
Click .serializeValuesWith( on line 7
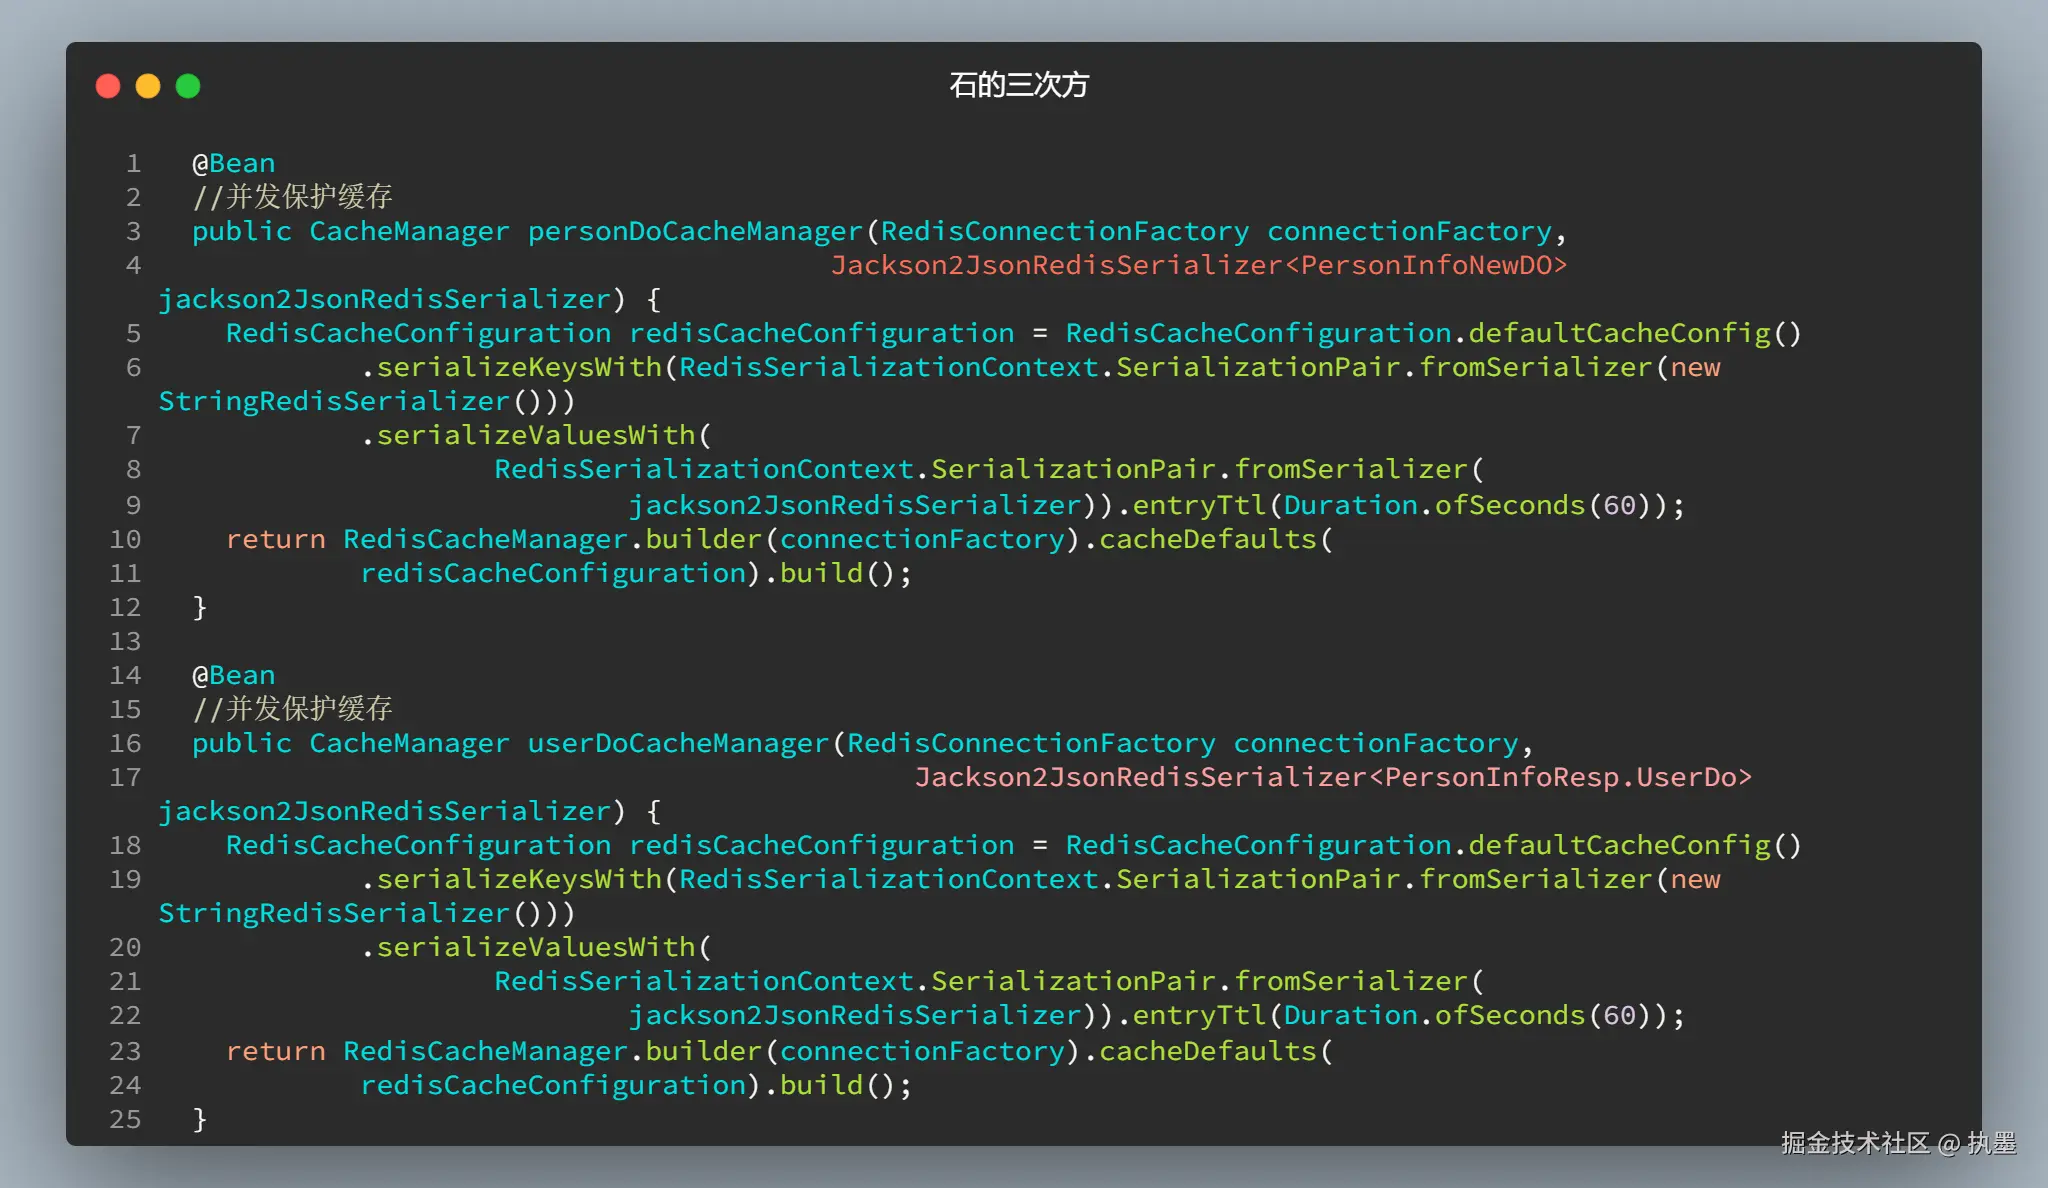tap(536, 435)
